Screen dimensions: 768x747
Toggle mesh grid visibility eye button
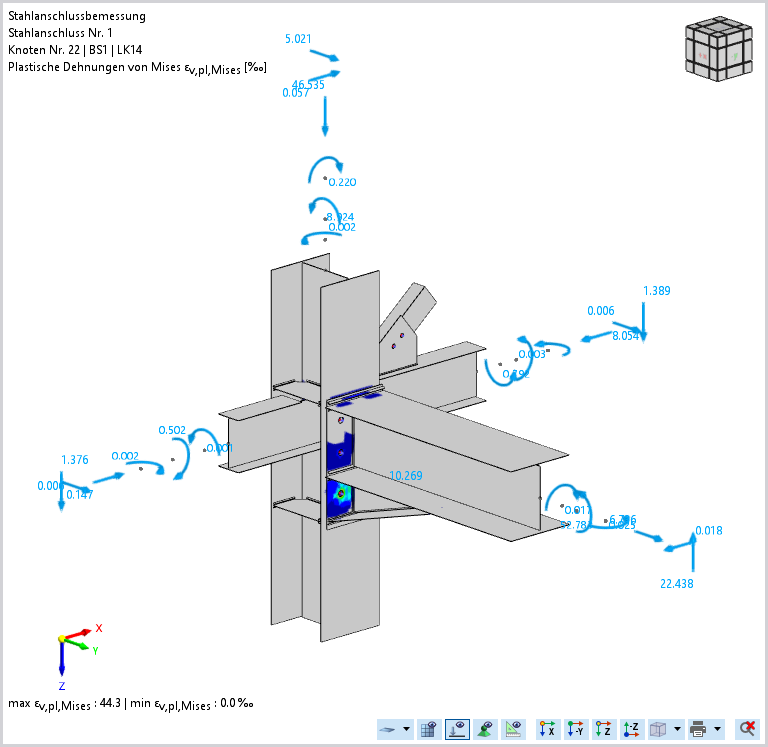pyautogui.click(x=429, y=729)
